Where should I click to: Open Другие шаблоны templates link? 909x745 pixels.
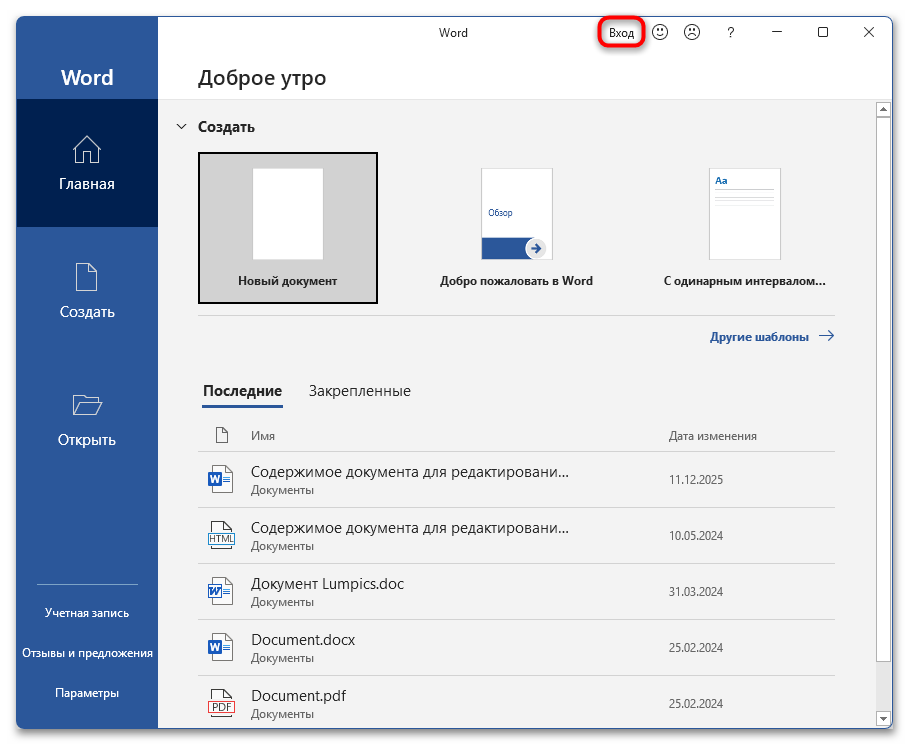[x=759, y=336]
